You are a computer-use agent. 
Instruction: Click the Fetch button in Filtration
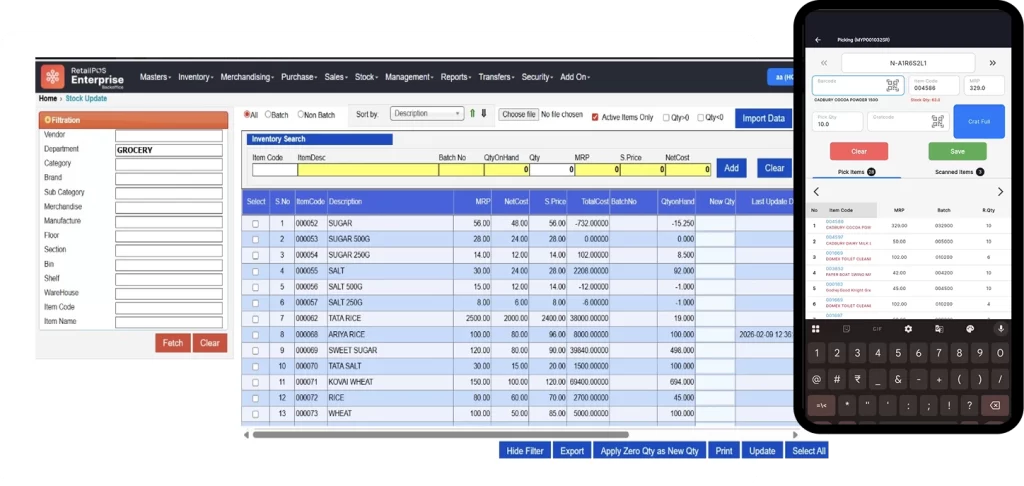coord(173,343)
